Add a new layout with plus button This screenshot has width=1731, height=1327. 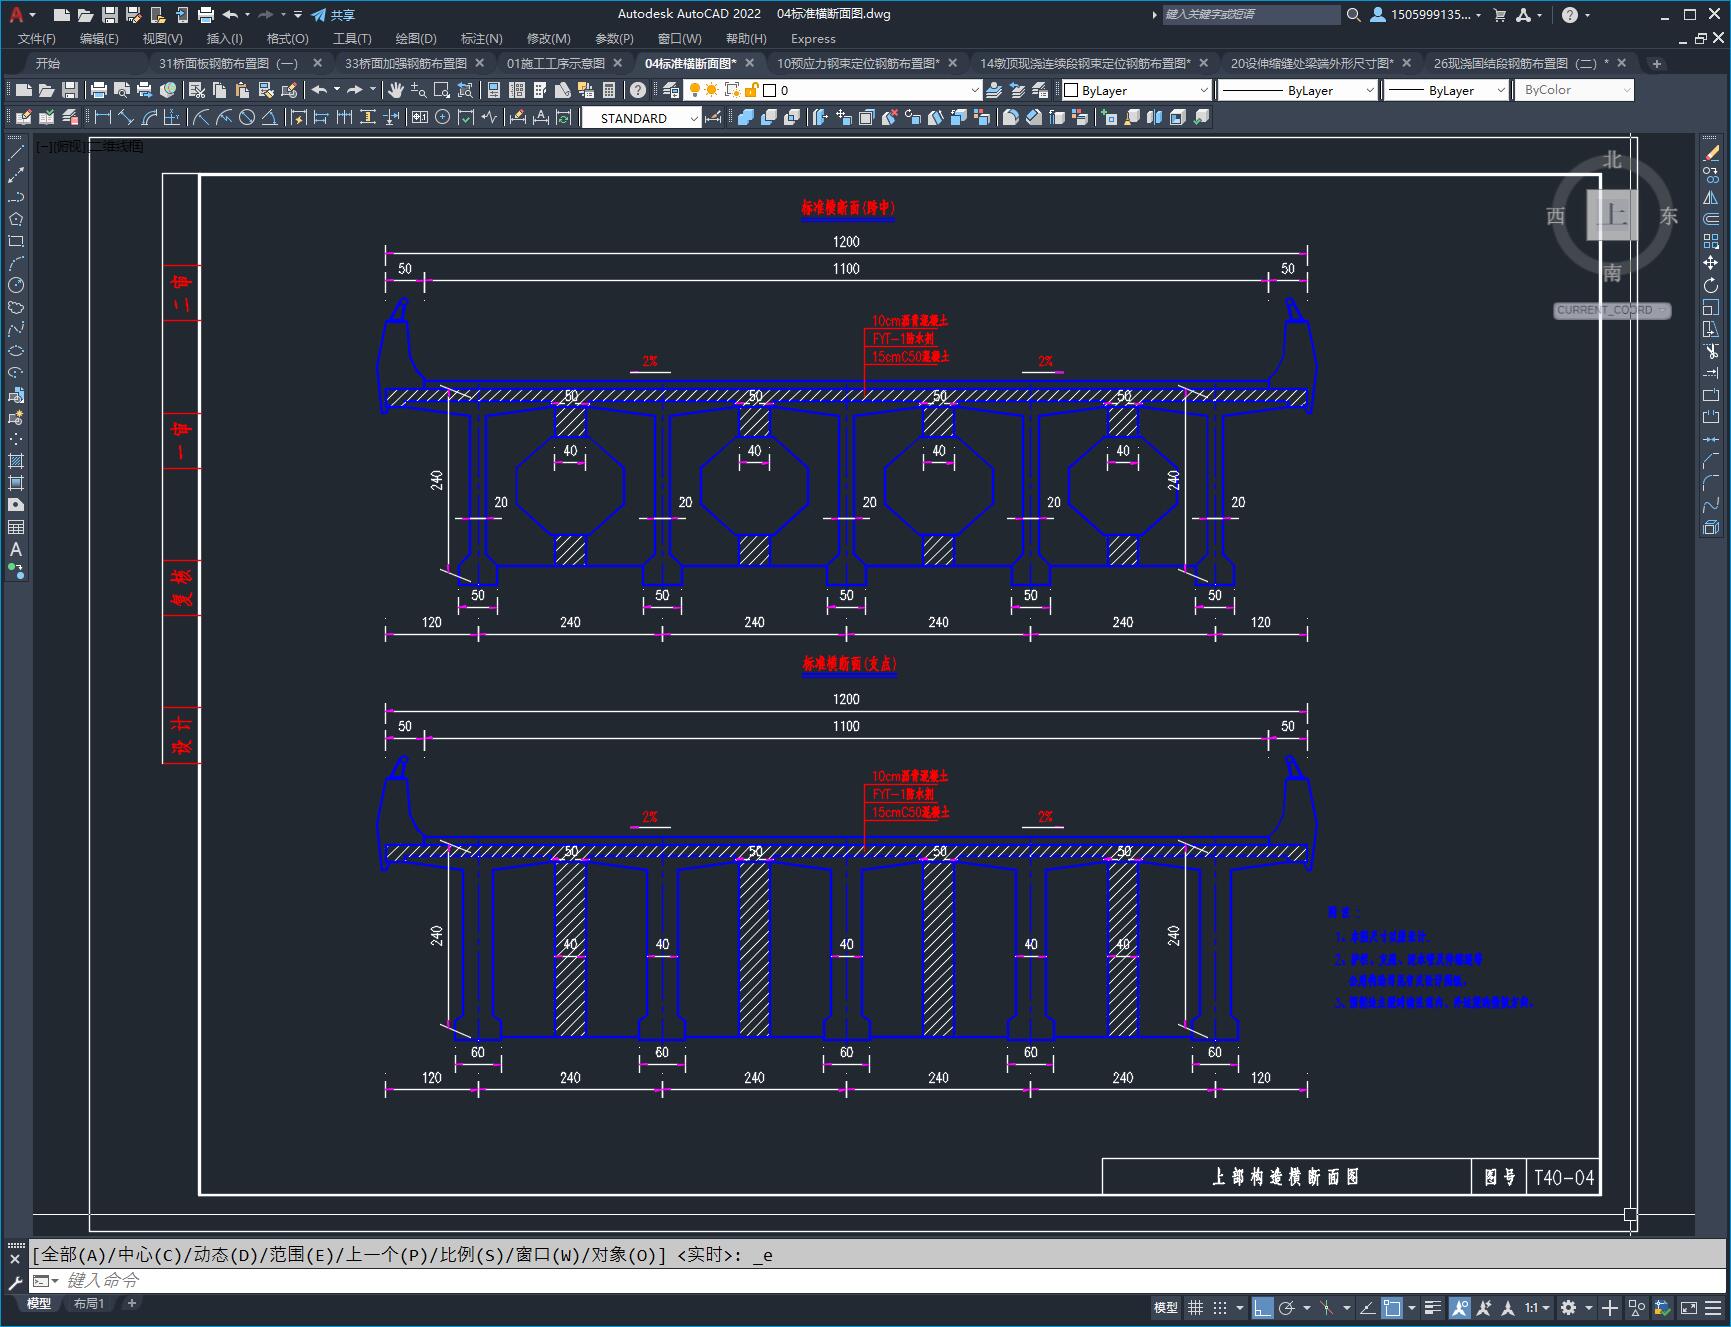tap(131, 1303)
